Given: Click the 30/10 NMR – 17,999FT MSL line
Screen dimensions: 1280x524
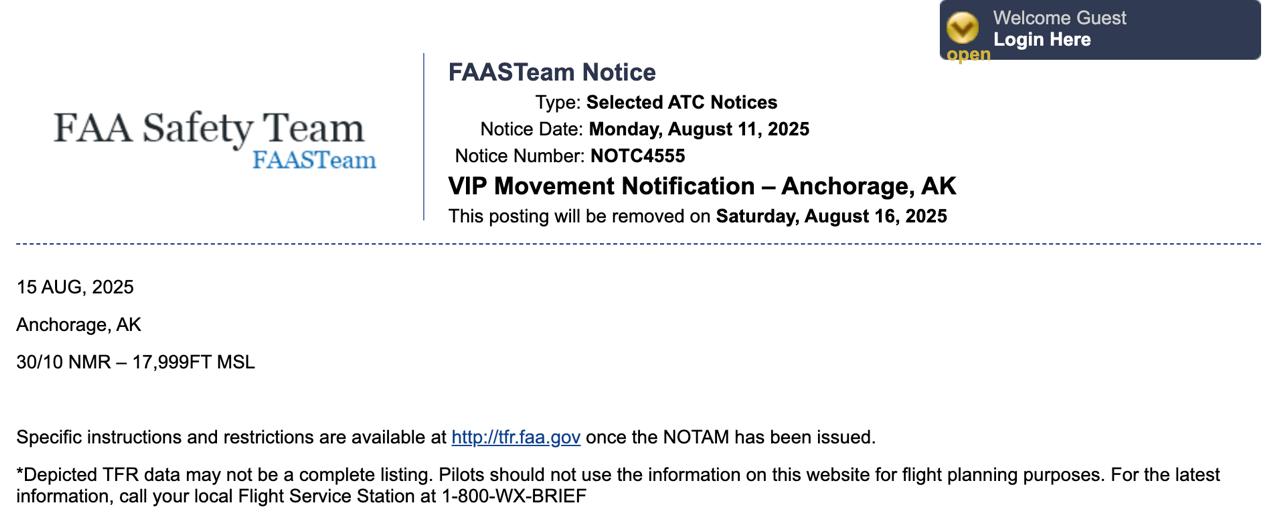Looking at the screenshot, I should tap(135, 362).
